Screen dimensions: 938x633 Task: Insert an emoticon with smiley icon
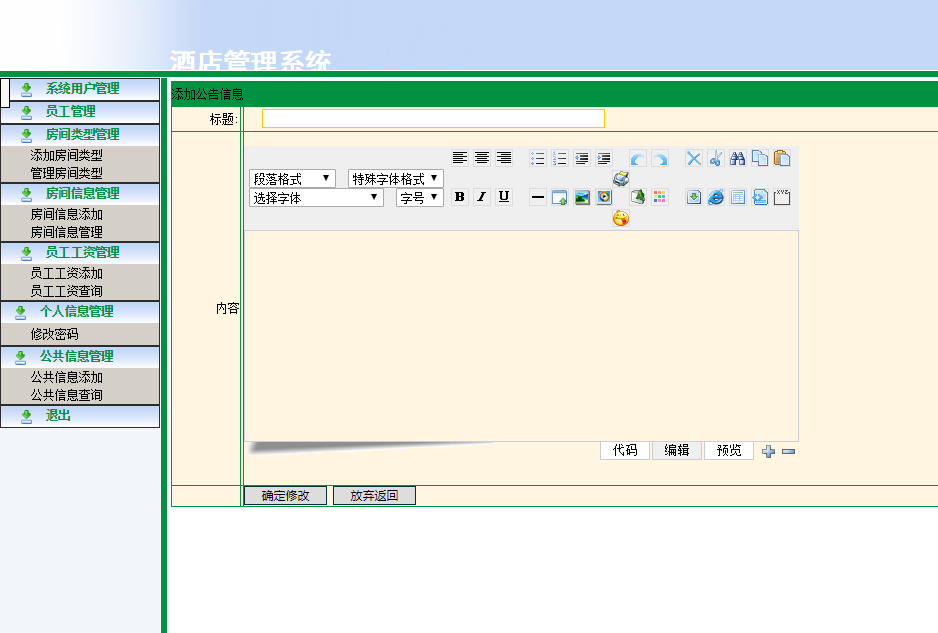coord(621,218)
